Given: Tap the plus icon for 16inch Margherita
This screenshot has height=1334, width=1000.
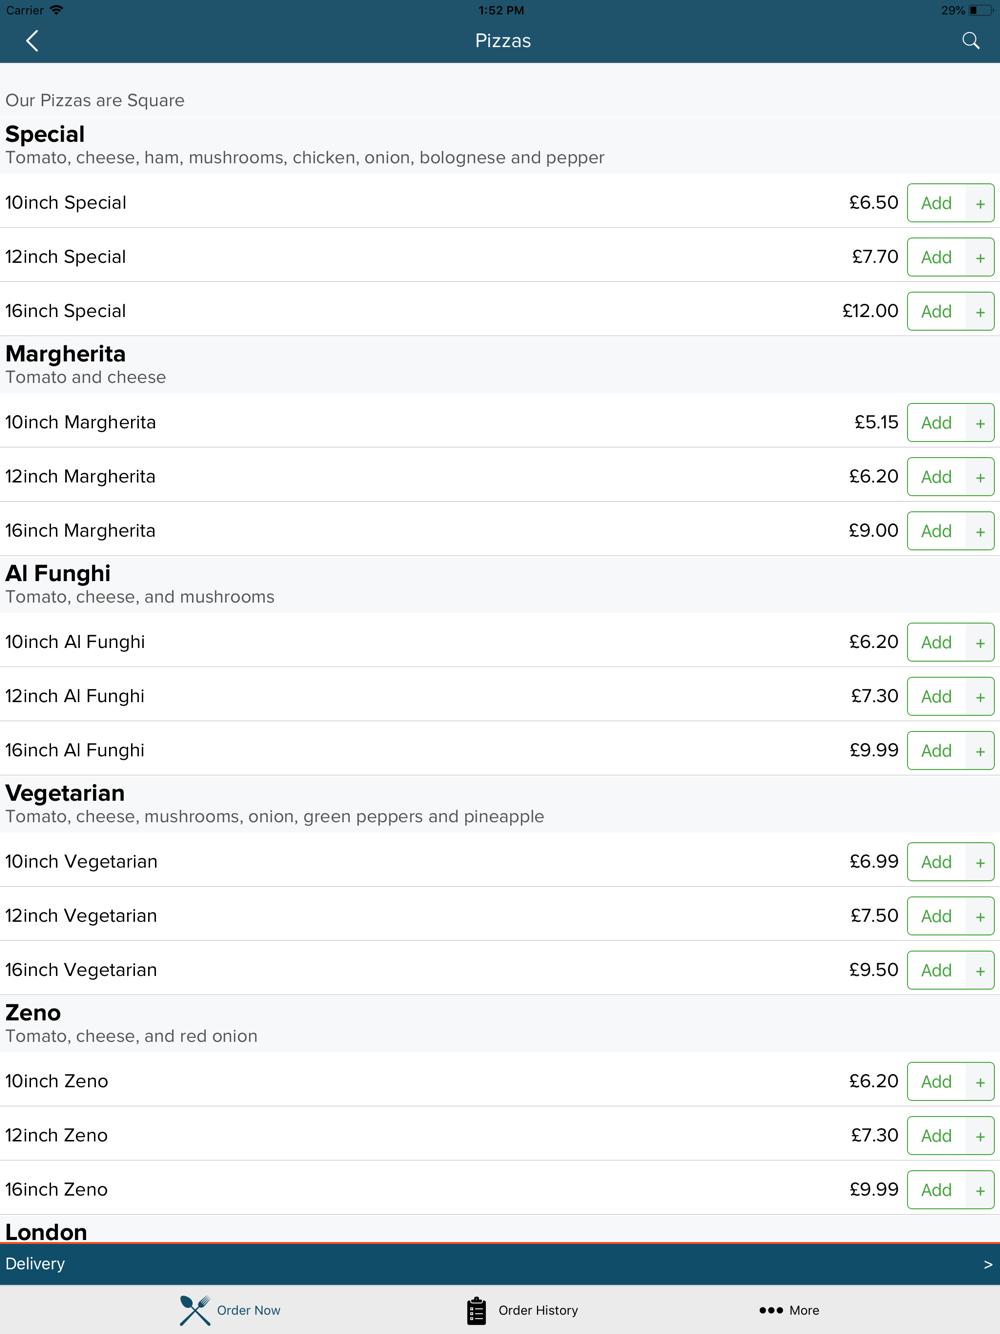Looking at the screenshot, I should coord(980,531).
